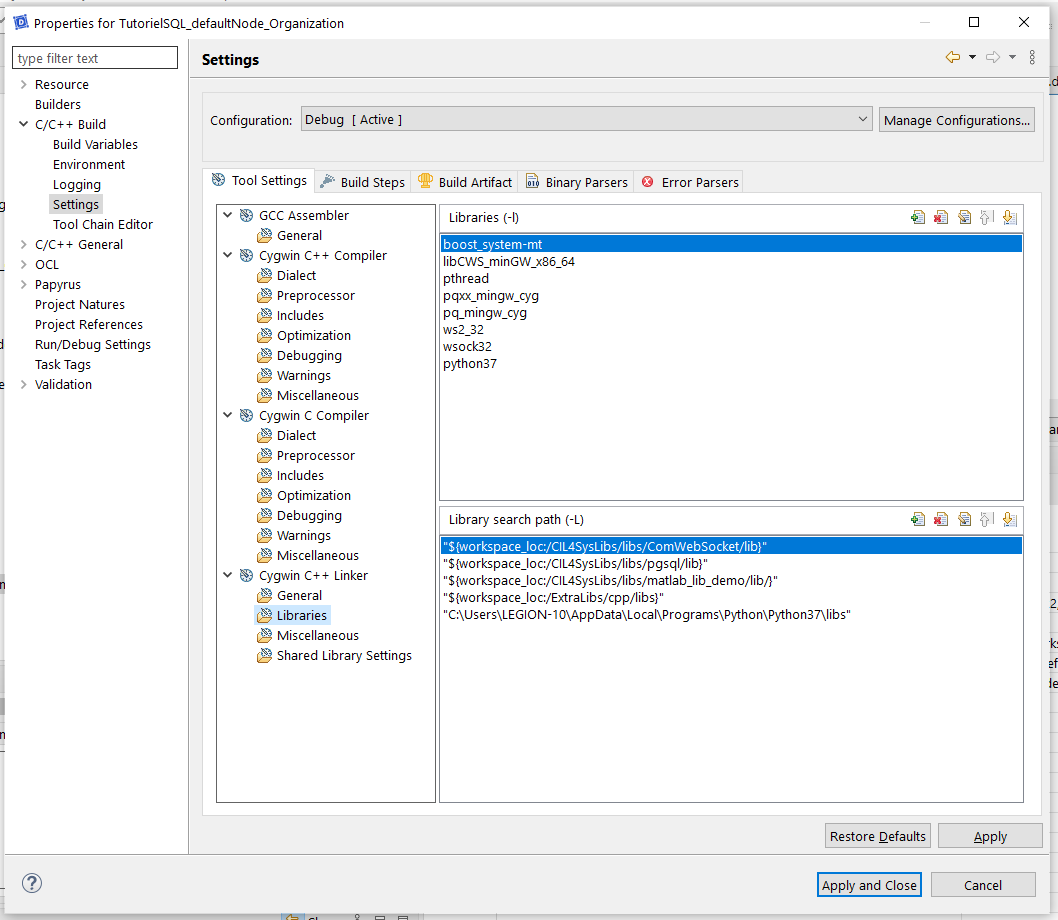1058x920 pixels.
Task: Open back history dropdown arrow
Action: 972,57
